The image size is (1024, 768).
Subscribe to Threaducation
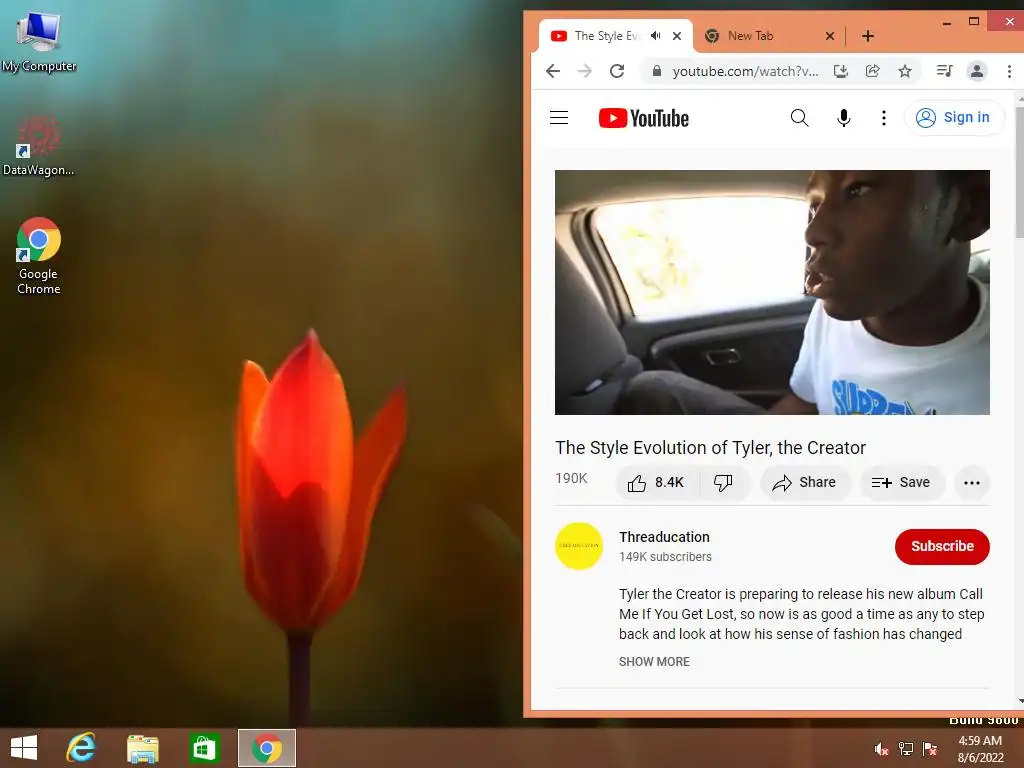click(x=942, y=547)
